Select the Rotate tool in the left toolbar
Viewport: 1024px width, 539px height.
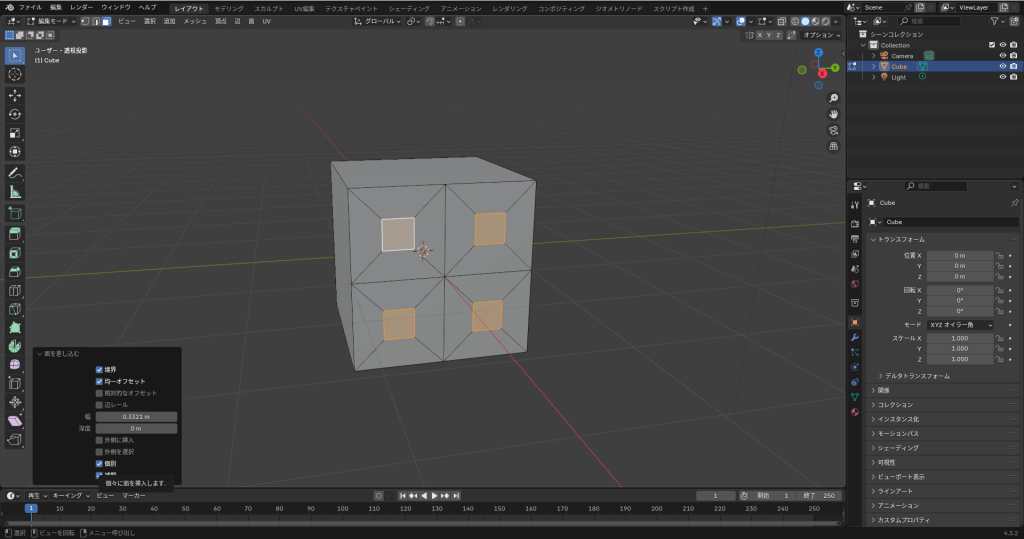pos(15,114)
